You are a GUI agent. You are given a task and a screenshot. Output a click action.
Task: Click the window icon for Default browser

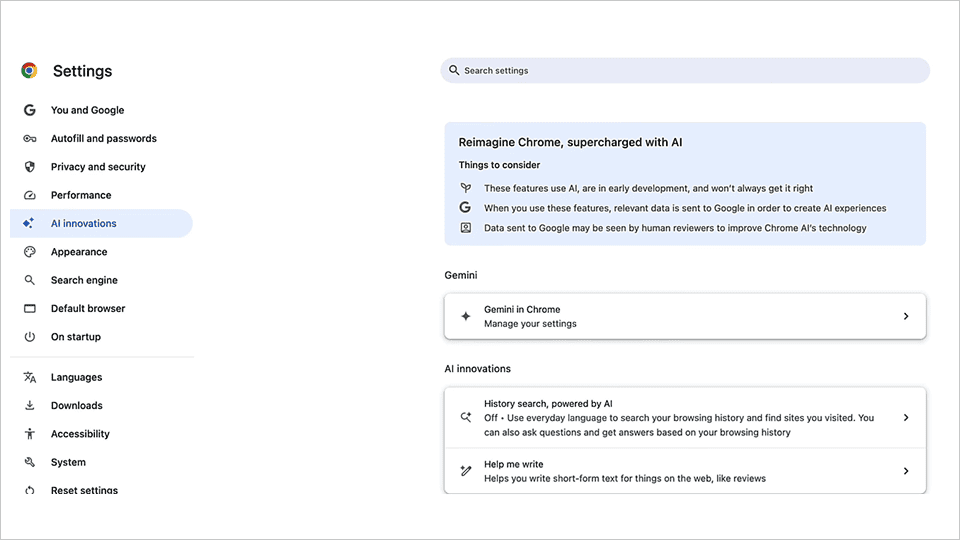29,309
